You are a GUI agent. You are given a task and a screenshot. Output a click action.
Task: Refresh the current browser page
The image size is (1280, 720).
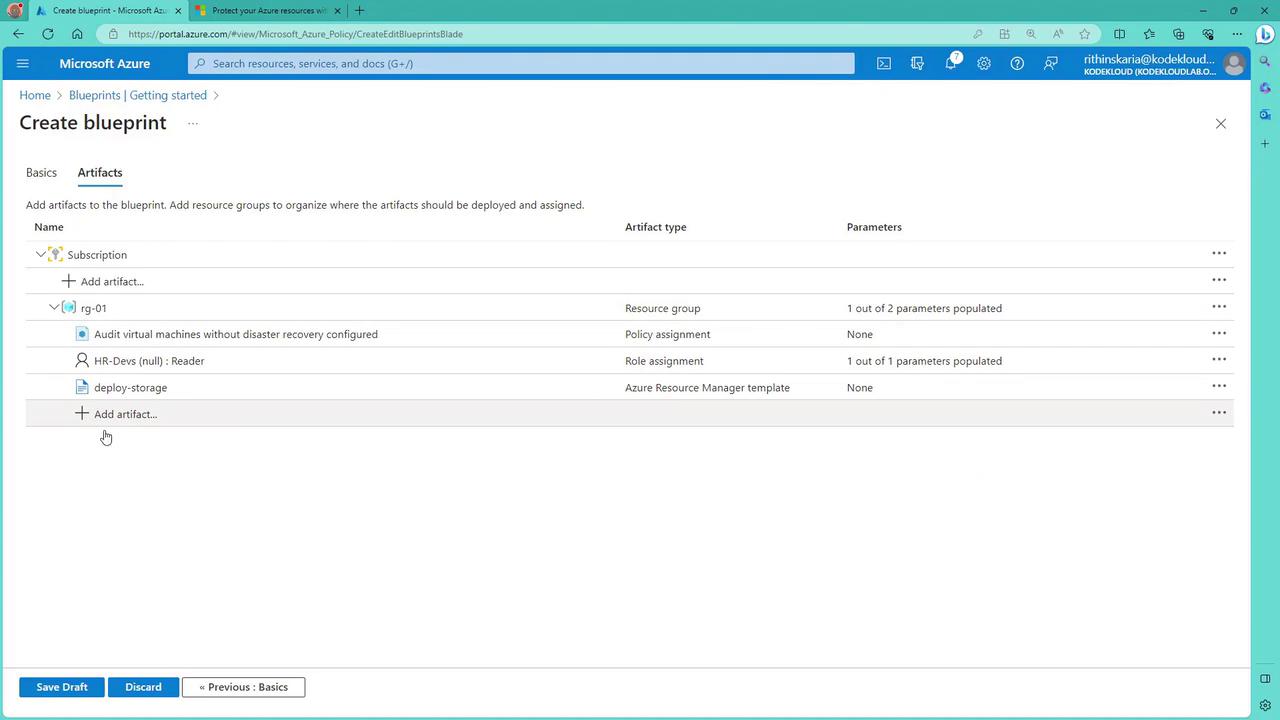(x=48, y=34)
